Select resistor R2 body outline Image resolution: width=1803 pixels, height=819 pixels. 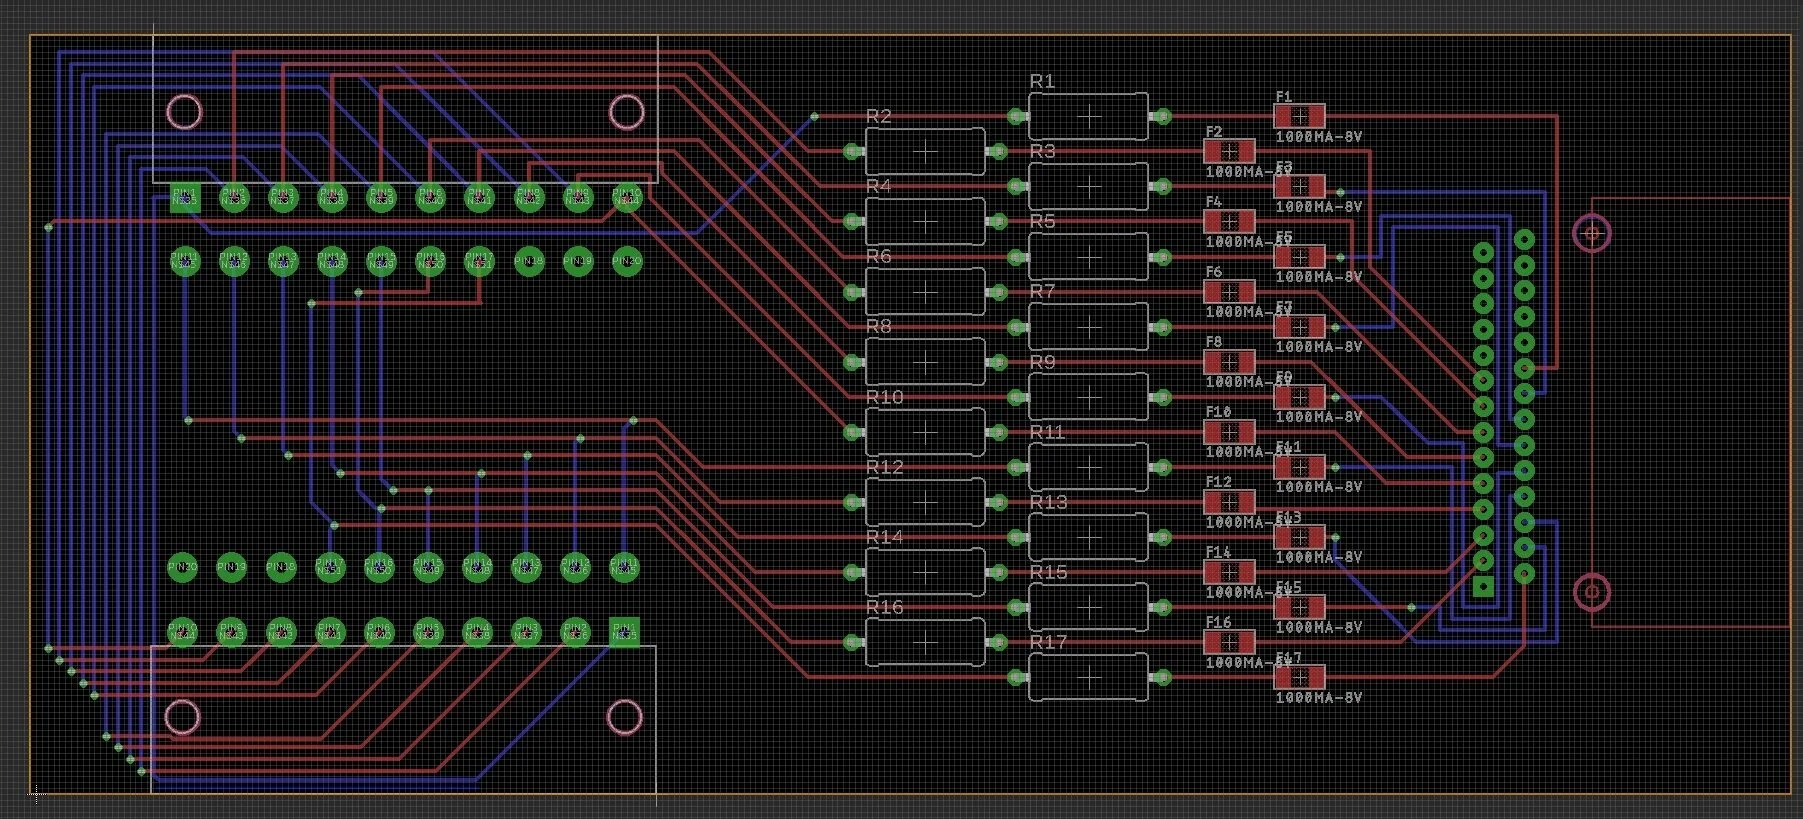(x=925, y=151)
